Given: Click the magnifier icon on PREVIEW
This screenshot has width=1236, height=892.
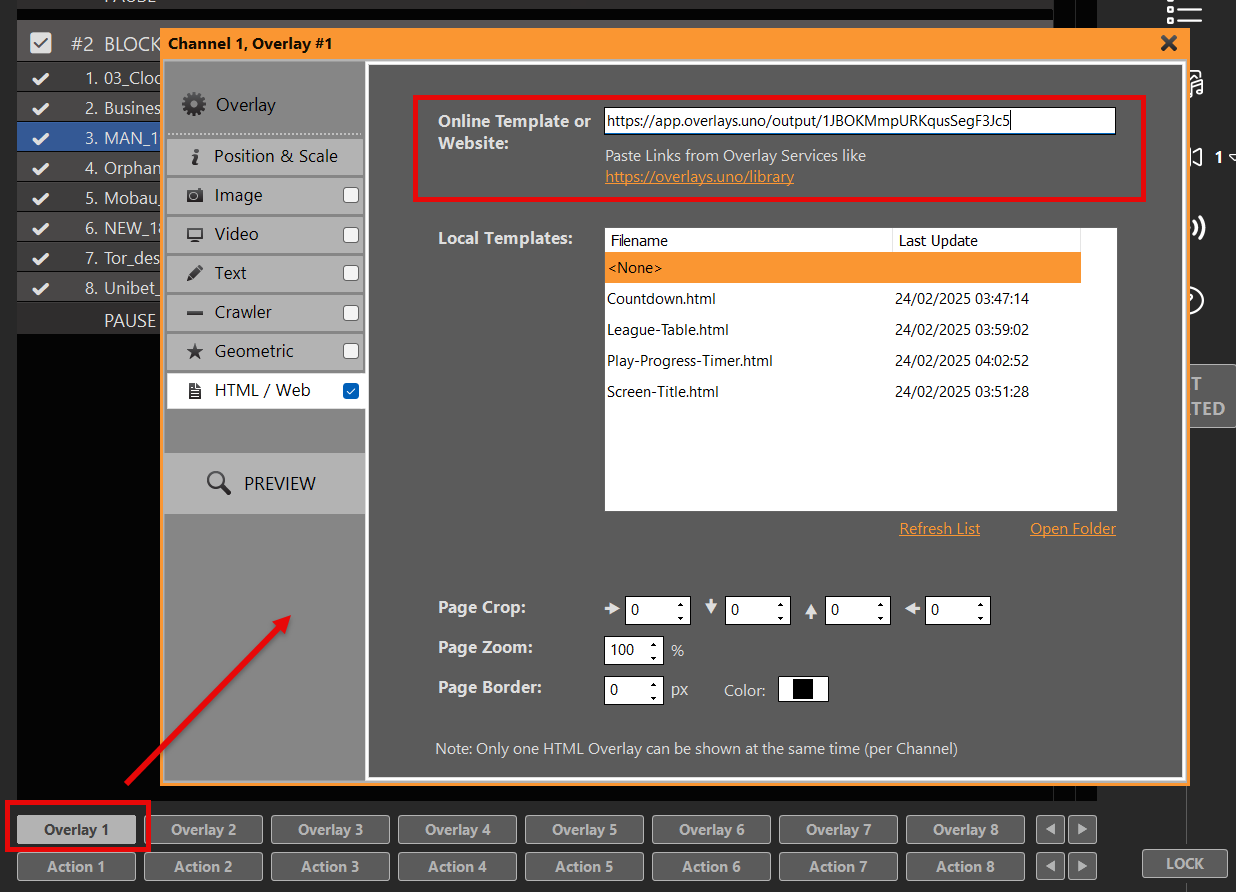Looking at the screenshot, I should point(218,484).
